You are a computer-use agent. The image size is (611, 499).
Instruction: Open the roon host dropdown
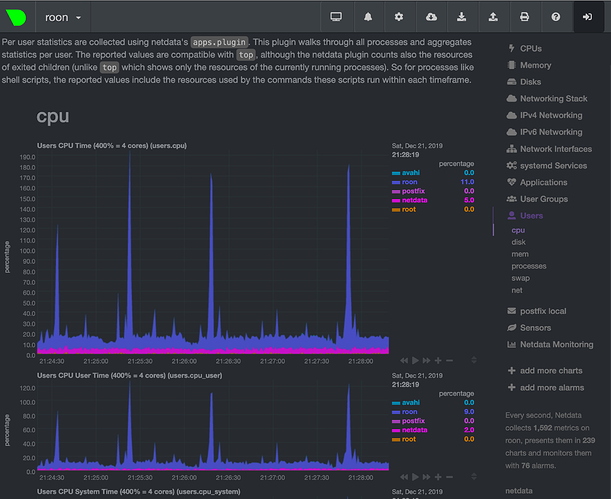(x=63, y=18)
